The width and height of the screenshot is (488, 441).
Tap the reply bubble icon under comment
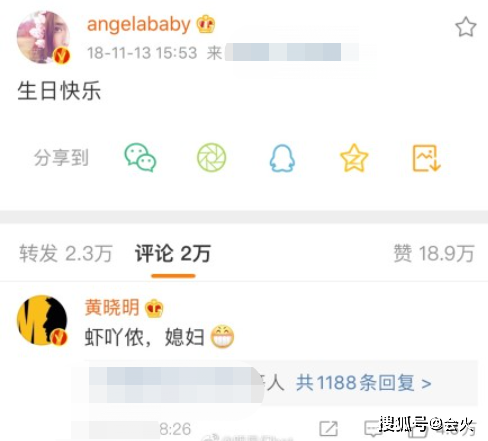coord(373,429)
